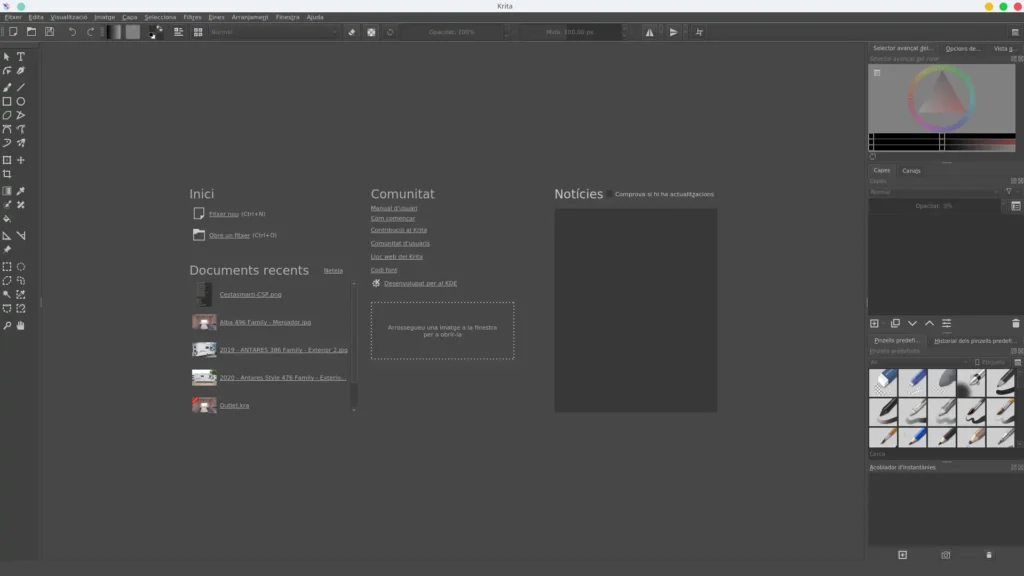Toggle eraser mode in the toolbar
This screenshot has width=1024, height=576.
[x=352, y=32]
